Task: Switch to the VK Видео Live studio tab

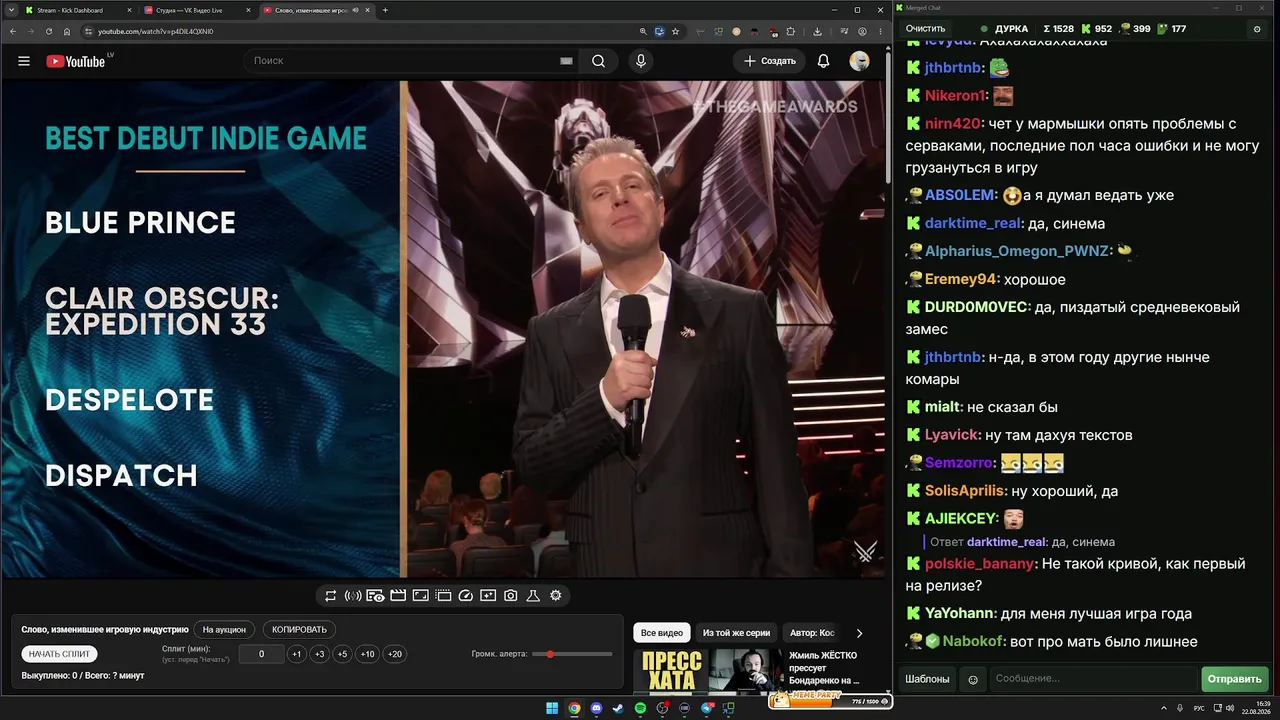Action: (196, 10)
